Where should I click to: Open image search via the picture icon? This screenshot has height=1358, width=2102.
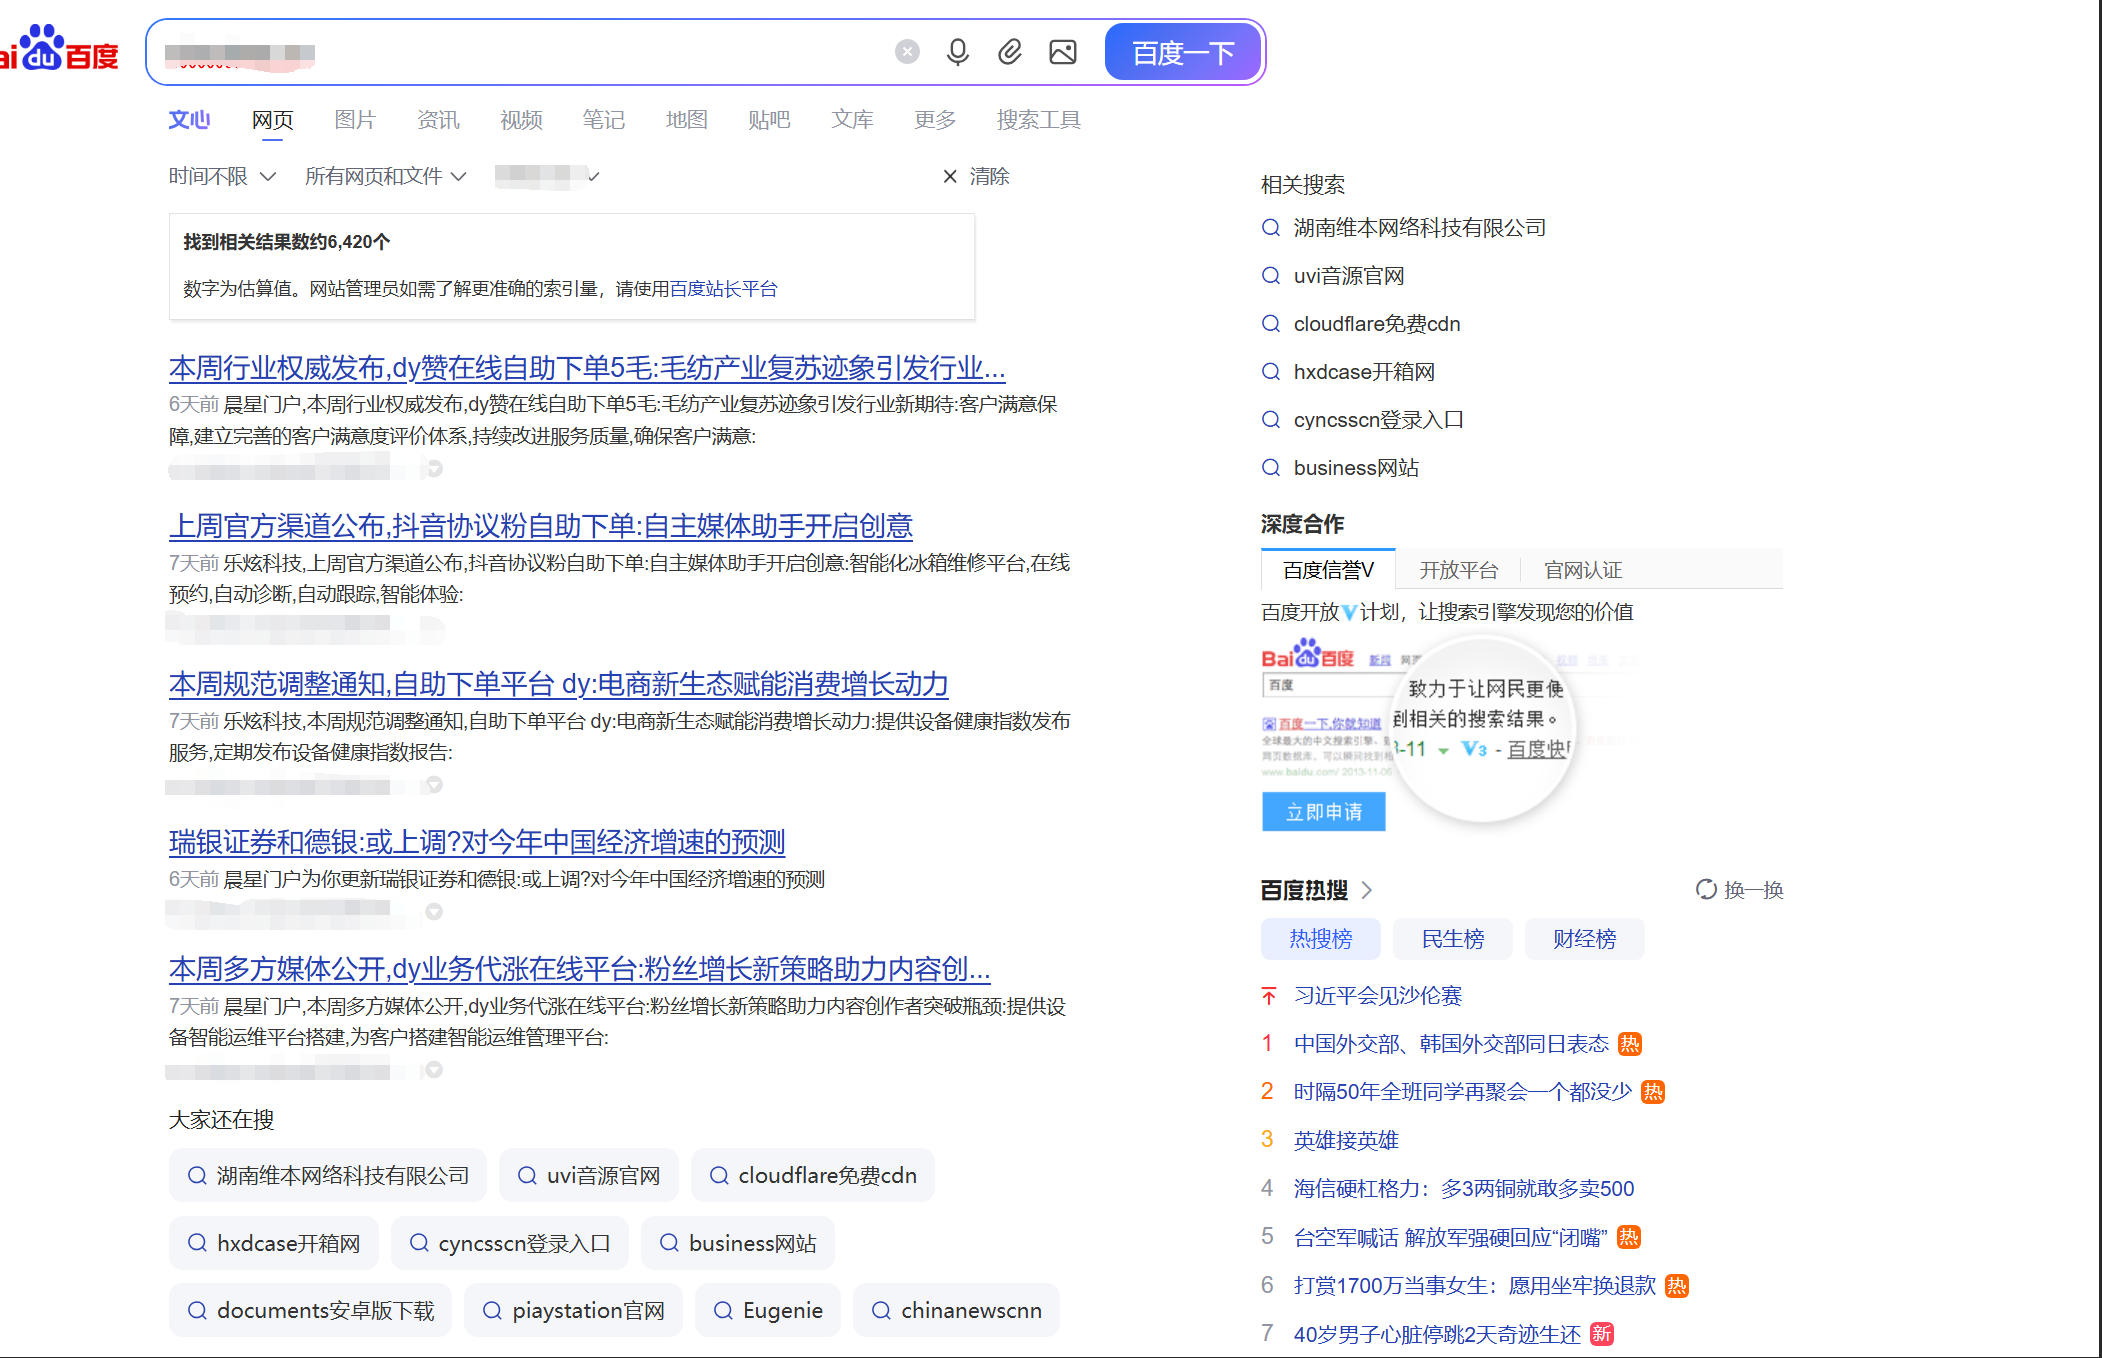1063,52
